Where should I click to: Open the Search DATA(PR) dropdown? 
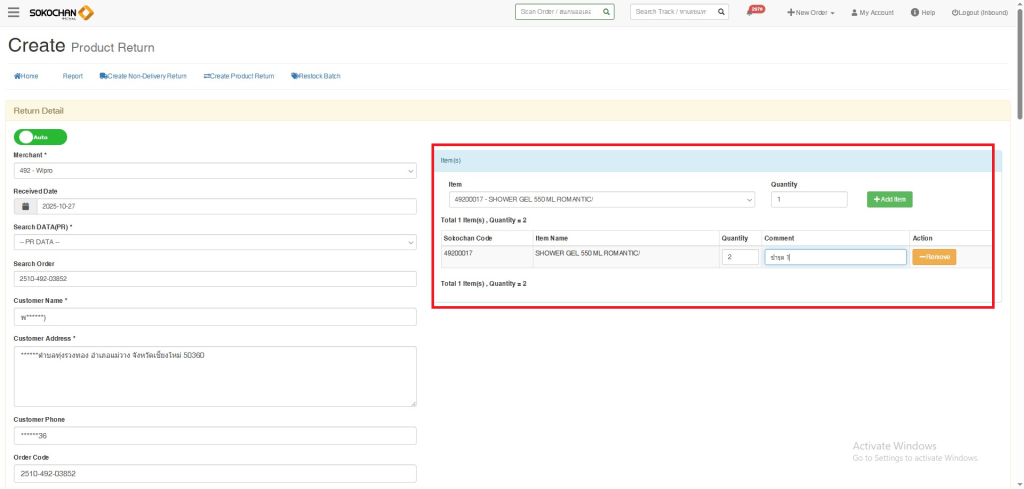(x=214, y=242)
